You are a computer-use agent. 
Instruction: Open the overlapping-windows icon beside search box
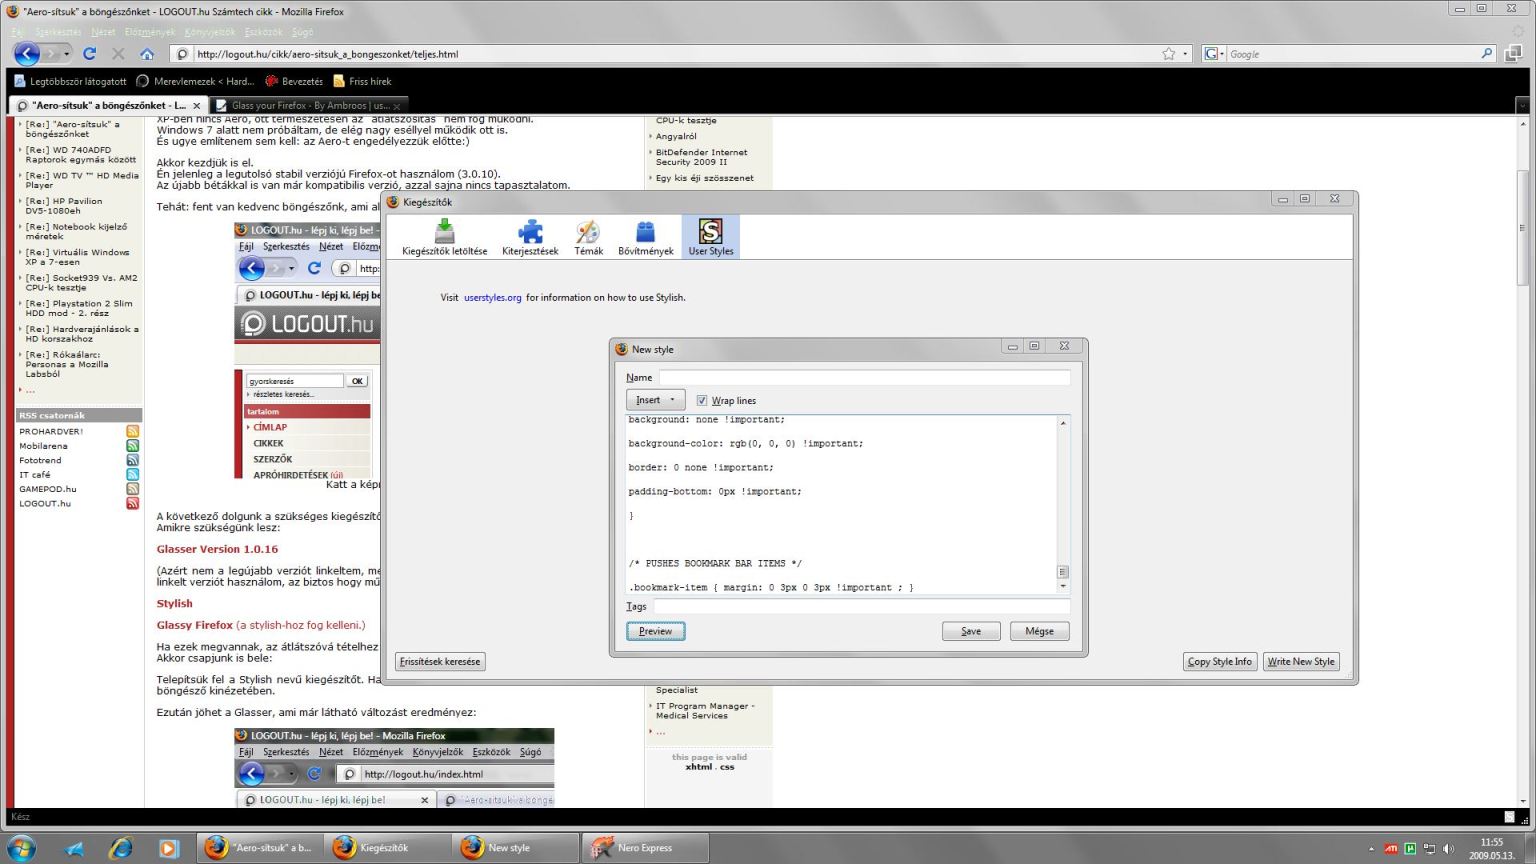1513,54
